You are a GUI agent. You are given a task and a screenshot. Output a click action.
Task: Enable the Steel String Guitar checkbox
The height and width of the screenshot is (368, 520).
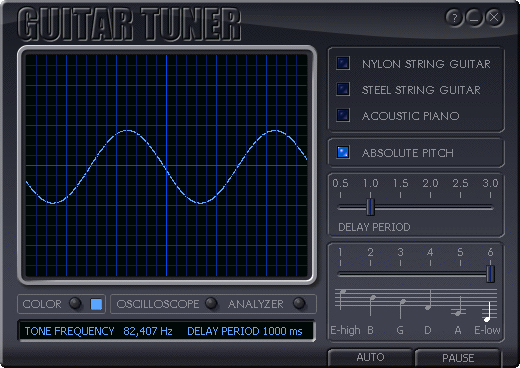pyautogui.click(x=343, y=89)
